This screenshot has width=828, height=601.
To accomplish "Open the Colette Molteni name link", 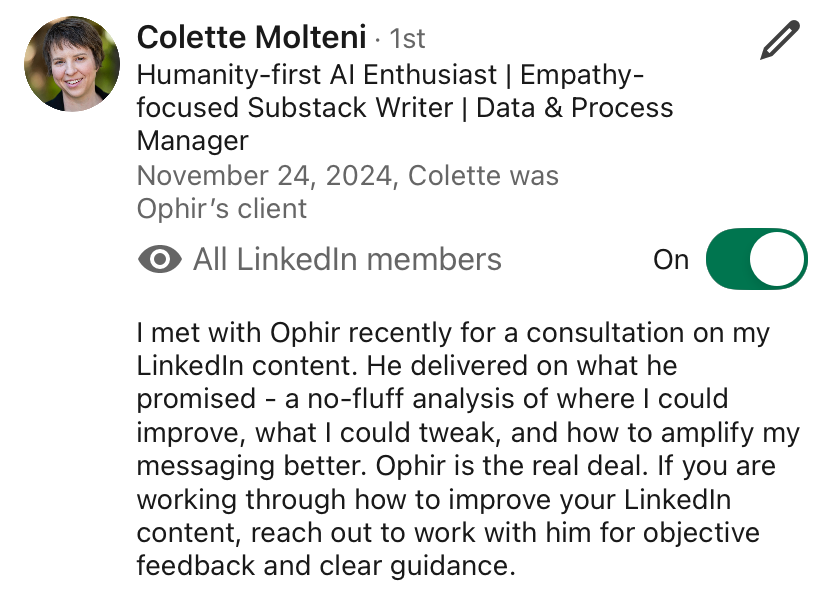I will [250, 38].
